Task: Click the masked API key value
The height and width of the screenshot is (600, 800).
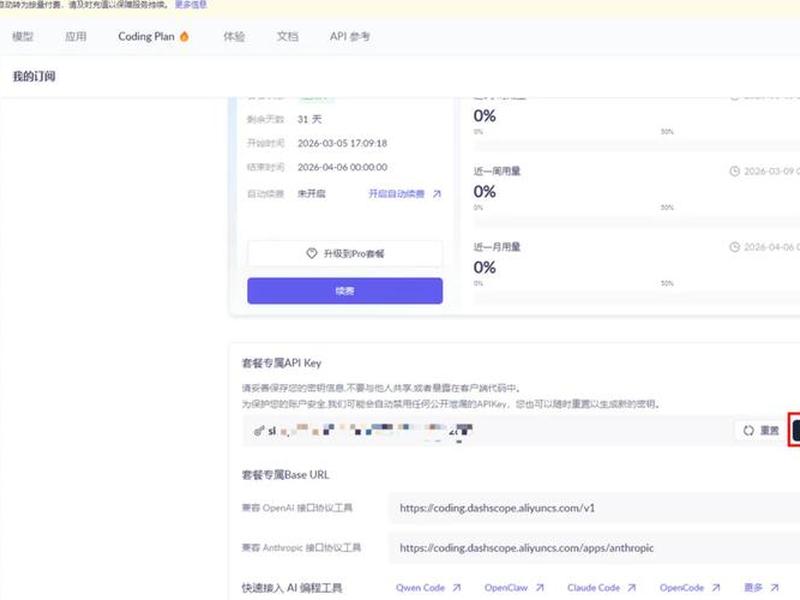Action: [370, 431]
